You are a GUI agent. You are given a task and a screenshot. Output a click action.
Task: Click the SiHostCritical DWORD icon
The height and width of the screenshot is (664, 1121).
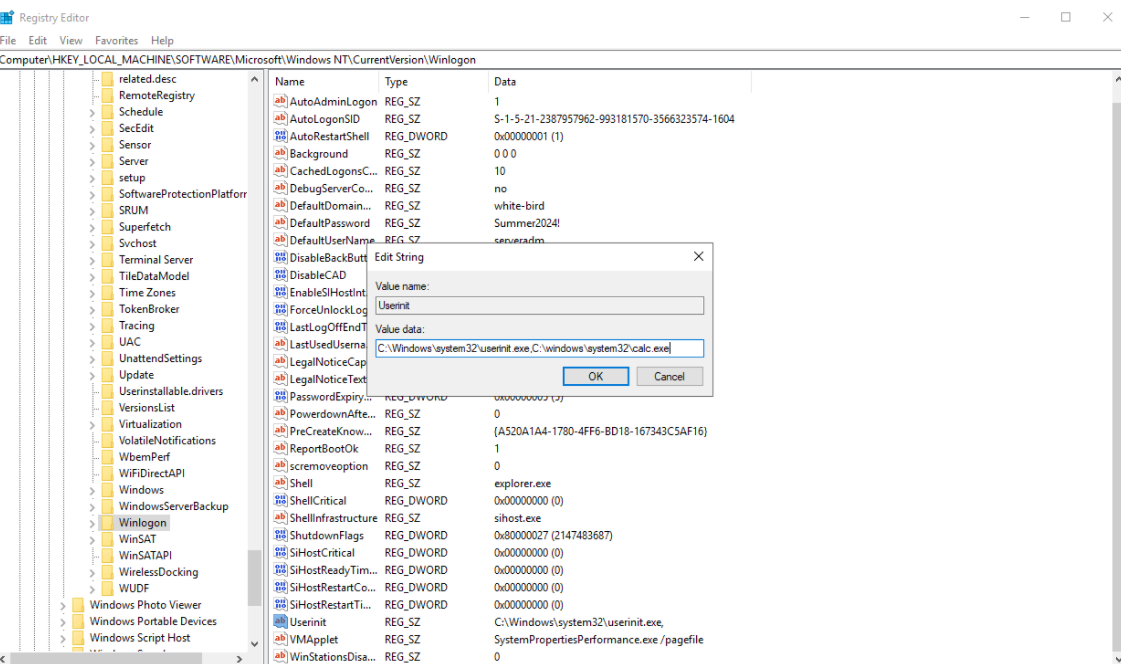click(280, 552)
